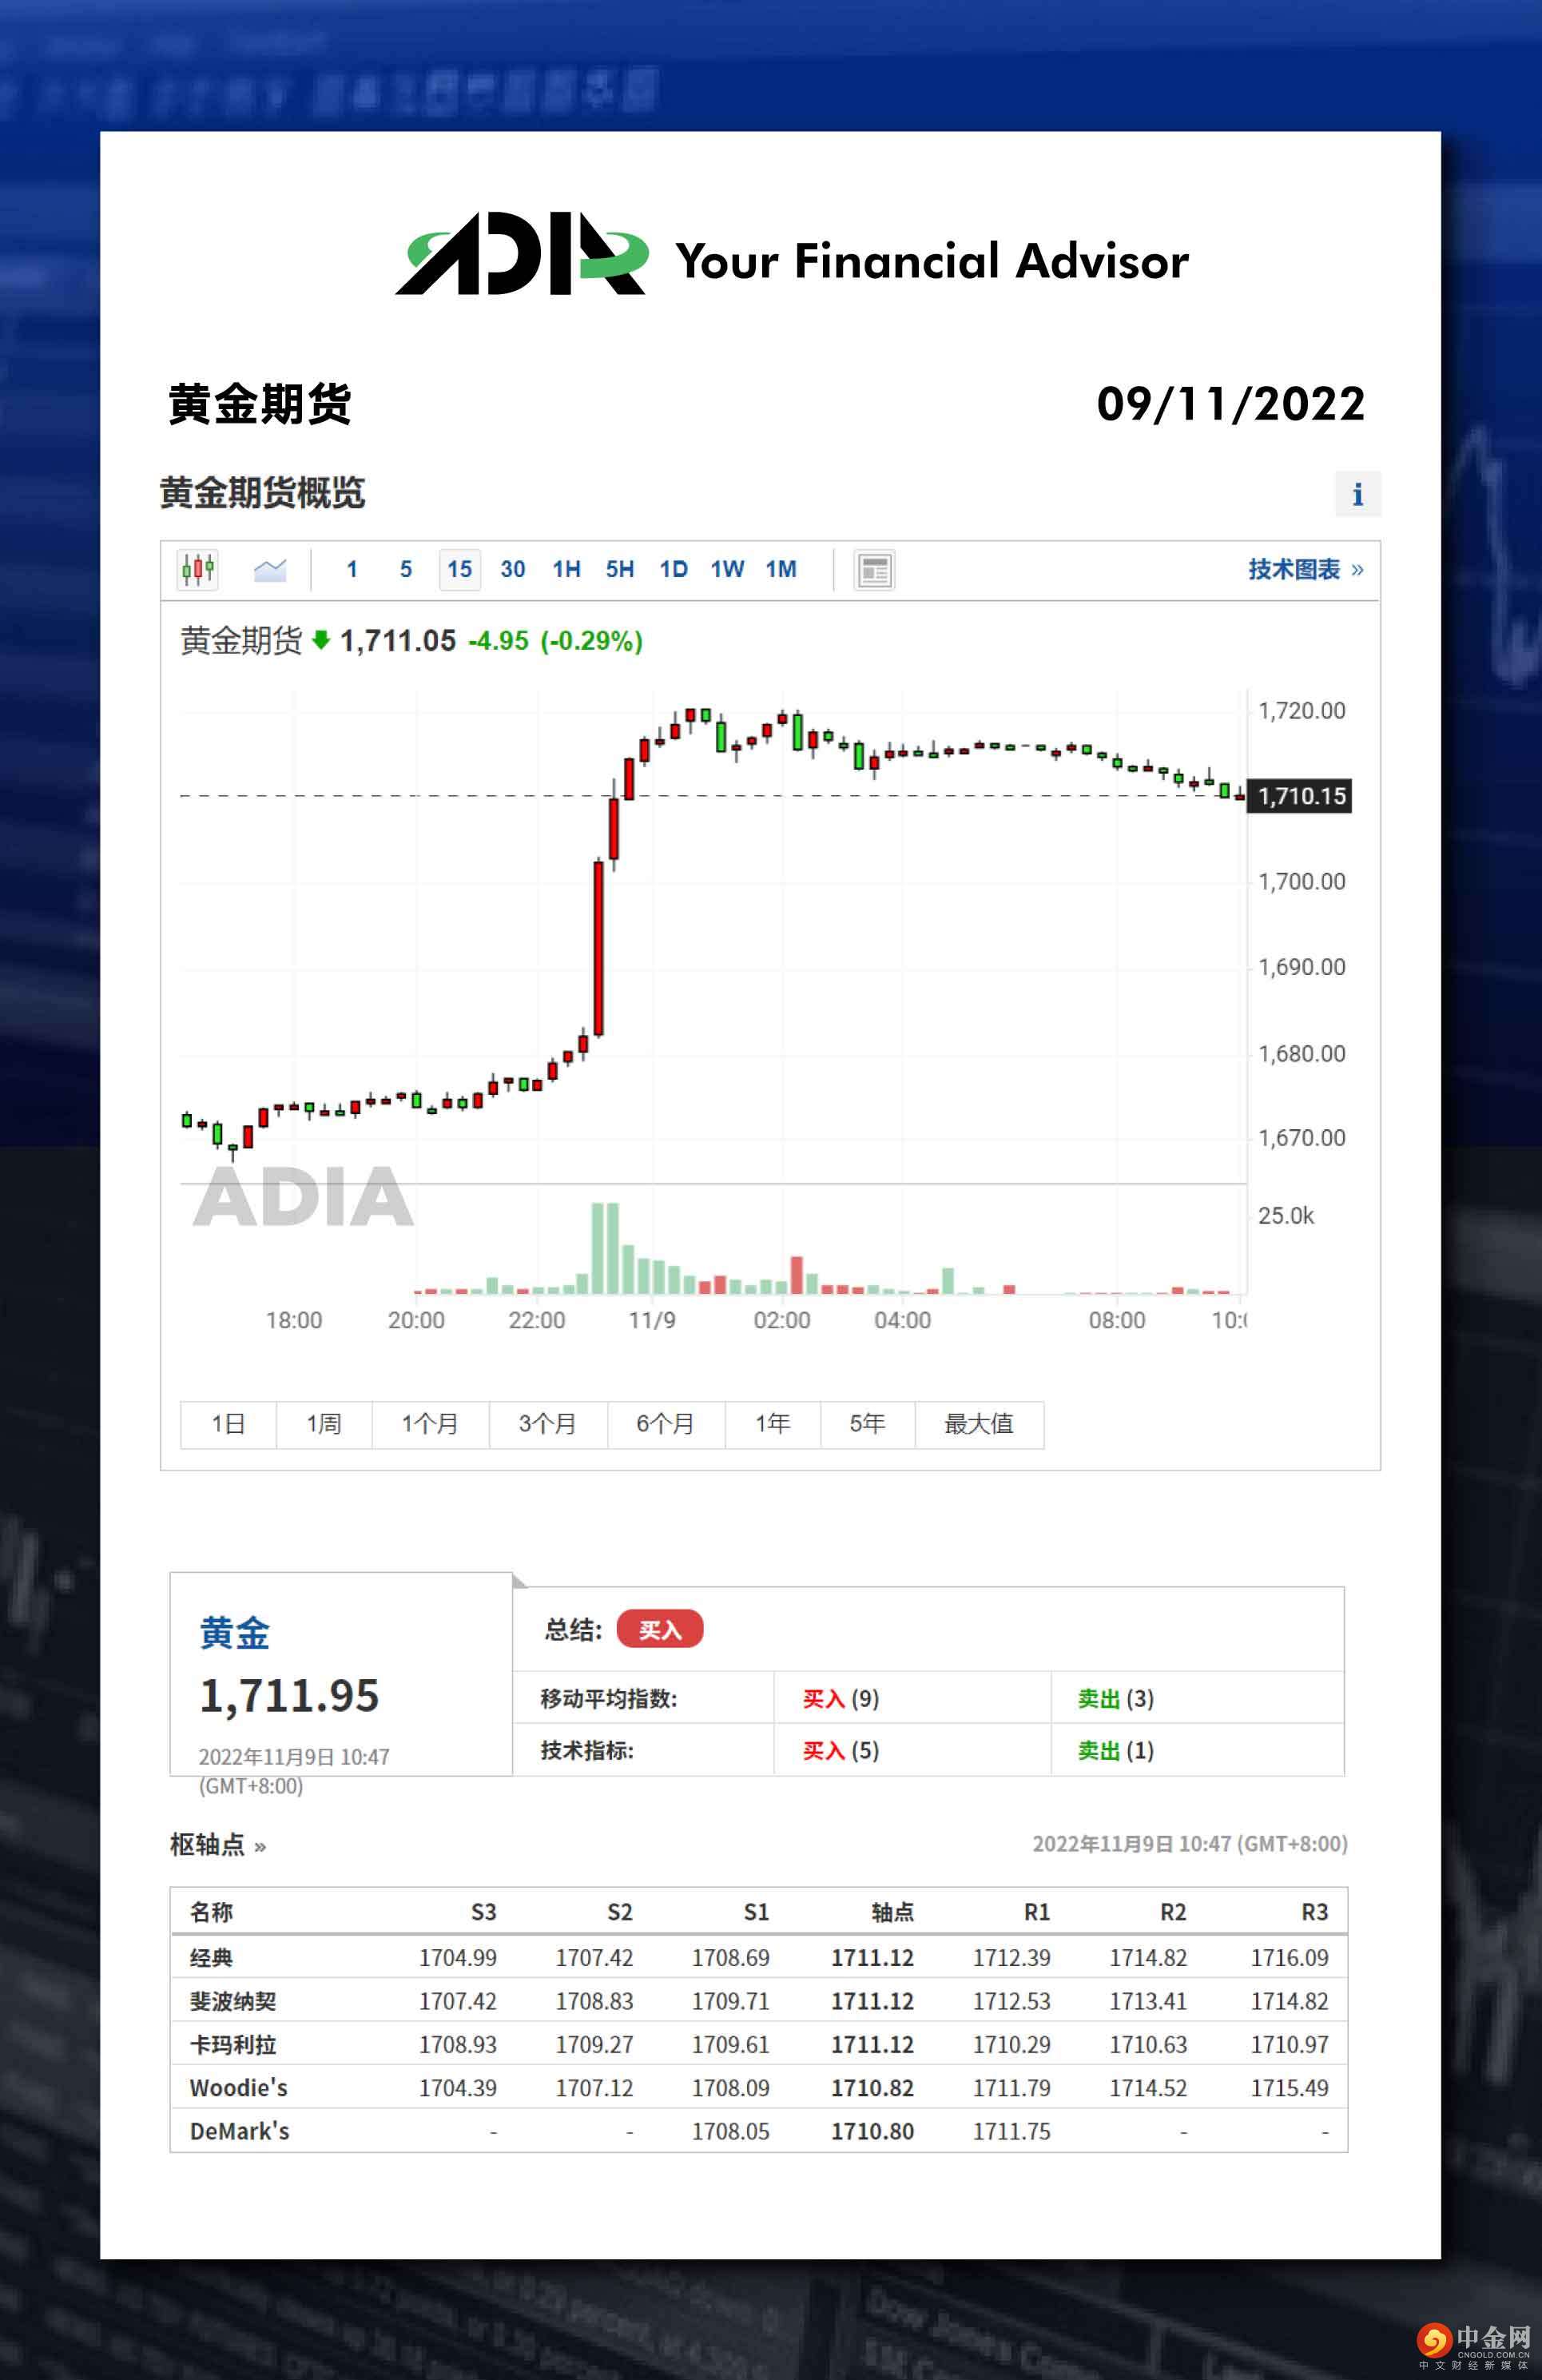1542x2380 pixels.
Task: Open the 黄金 instrument link
Action: 234,1633
